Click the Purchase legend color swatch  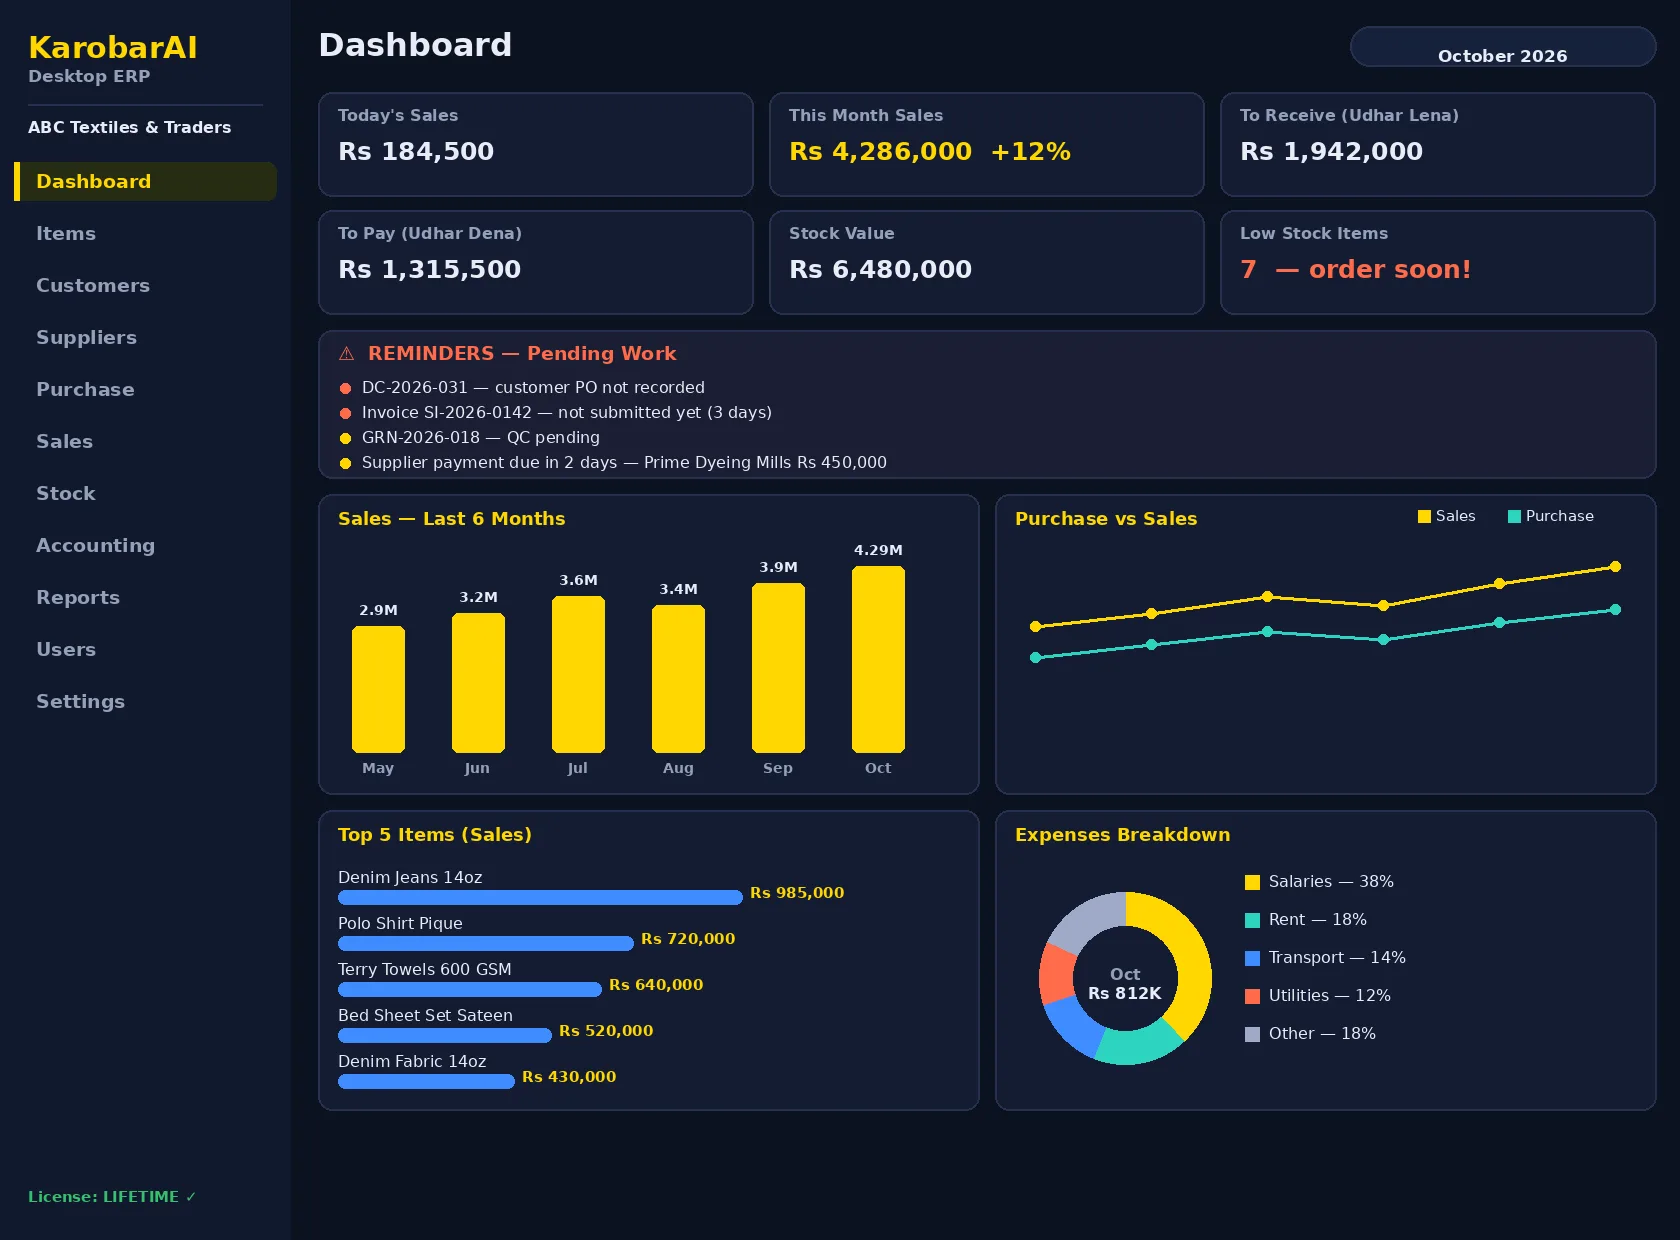coord(1514,516)
